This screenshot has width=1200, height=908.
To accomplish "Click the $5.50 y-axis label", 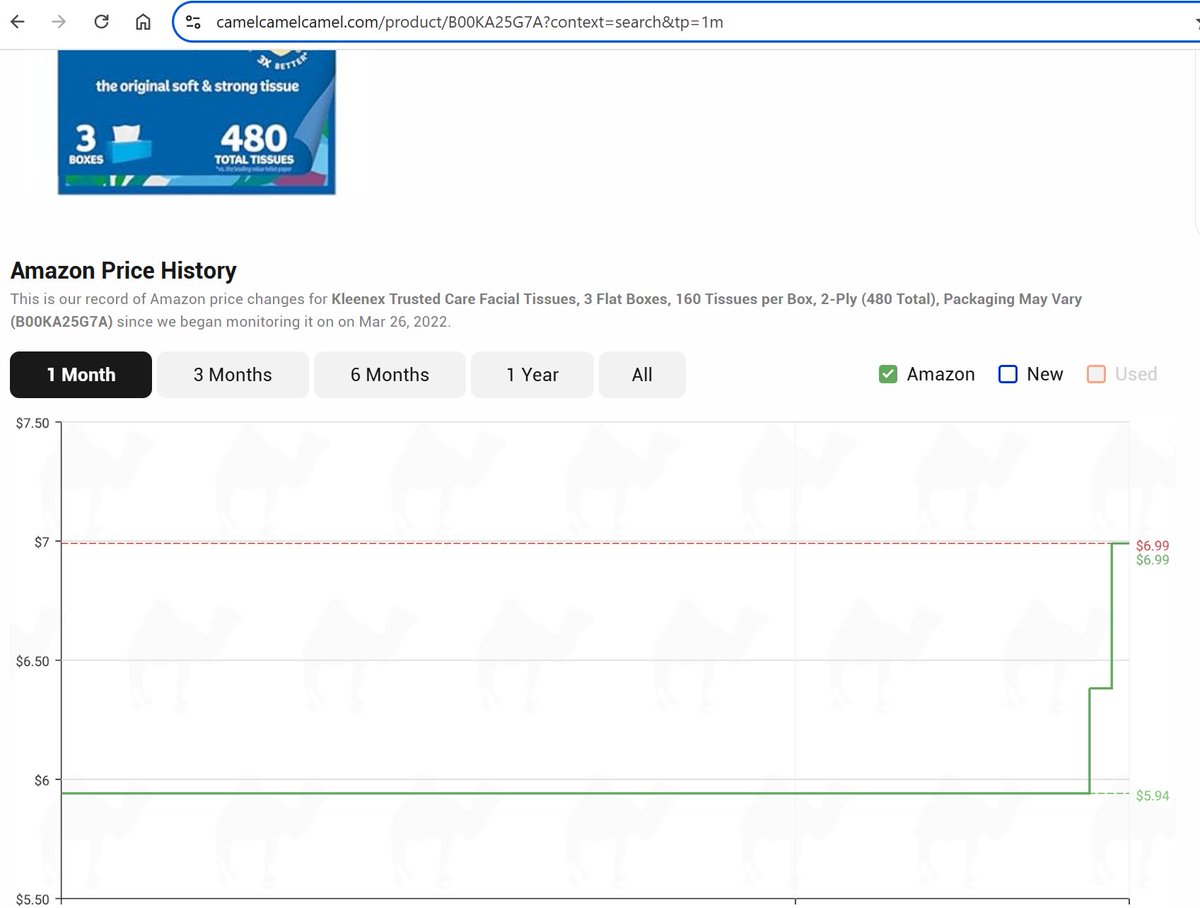I will pyautogui.click(x=32, y=899).
